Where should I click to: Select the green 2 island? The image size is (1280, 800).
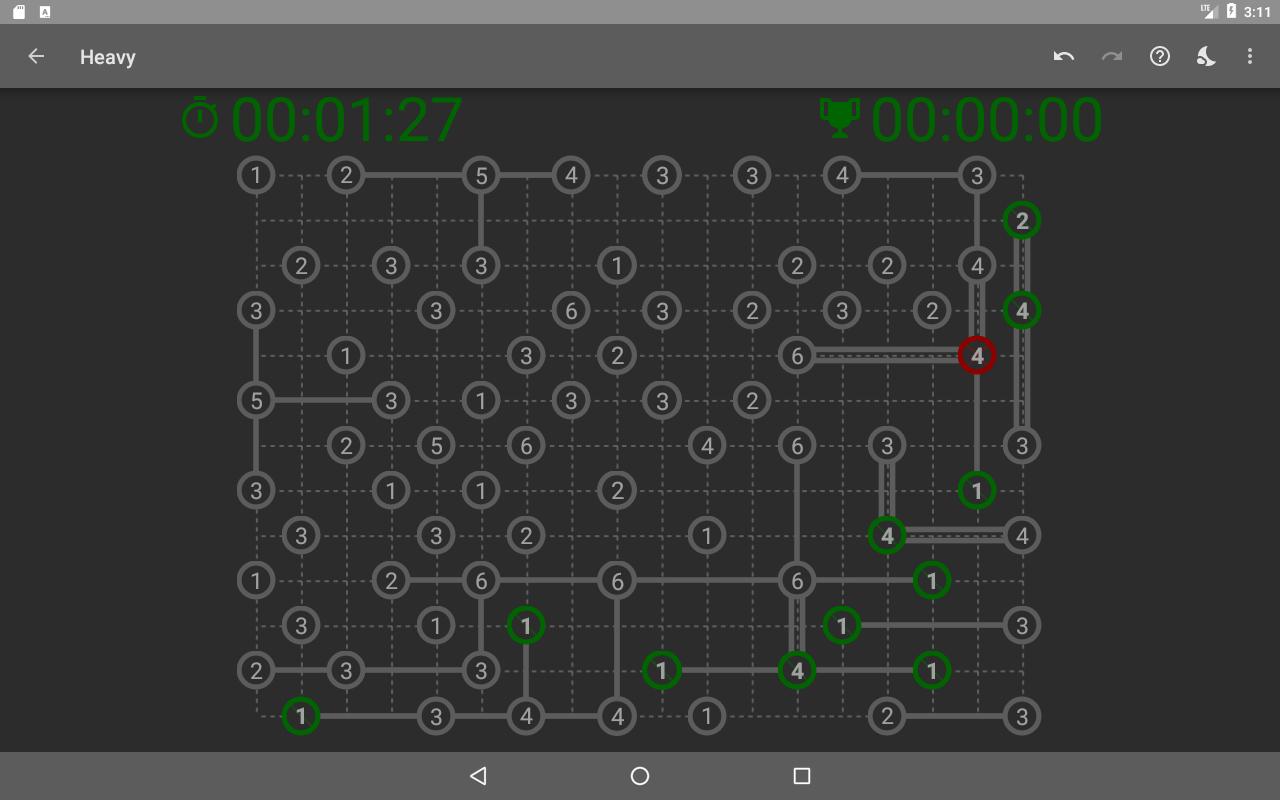pos(1022,220)
